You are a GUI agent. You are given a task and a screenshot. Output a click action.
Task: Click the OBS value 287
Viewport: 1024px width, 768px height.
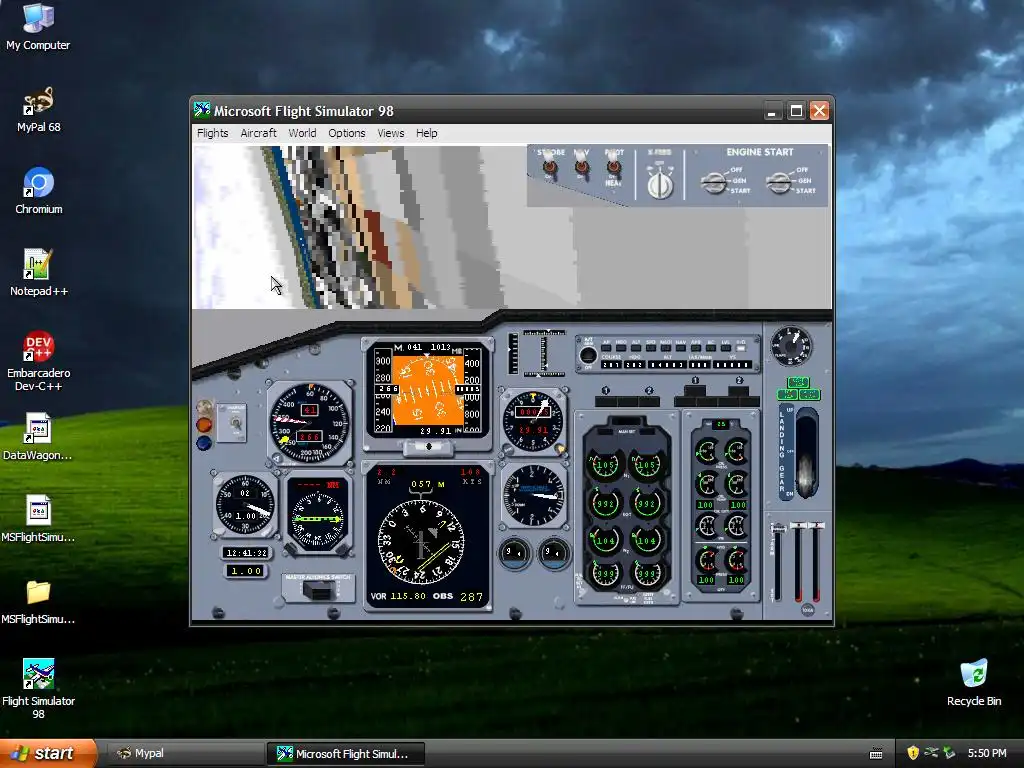coord(471,597)
